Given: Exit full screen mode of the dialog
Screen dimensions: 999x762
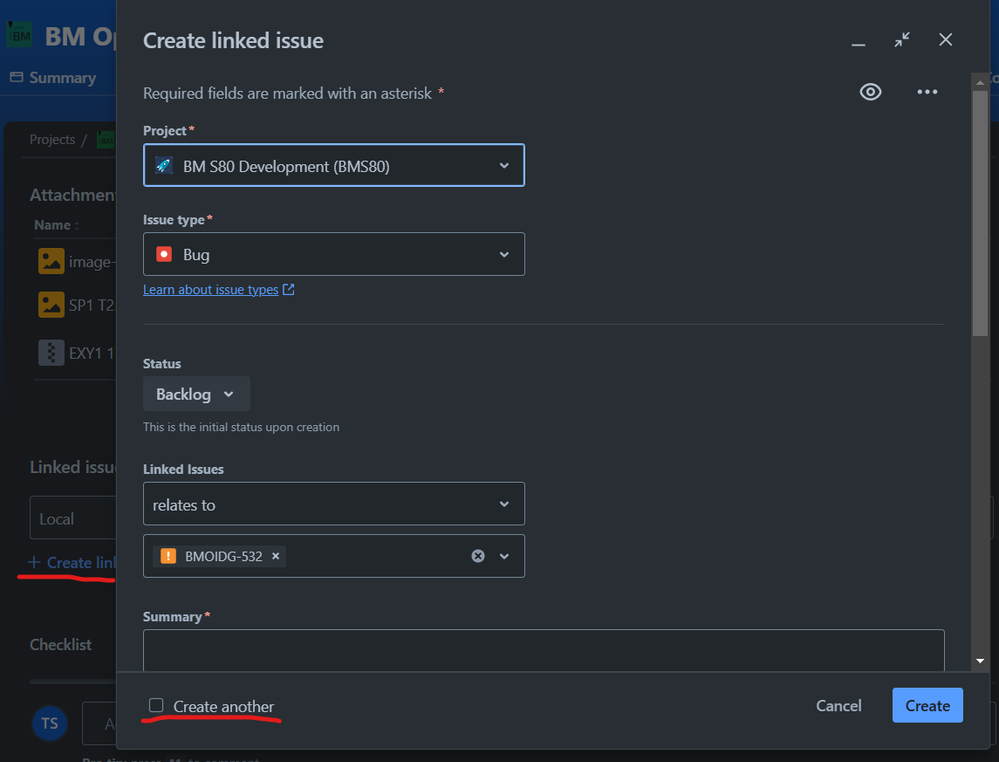Looking at the screenshot, I should pyautogui.click(x=901, y=40).
